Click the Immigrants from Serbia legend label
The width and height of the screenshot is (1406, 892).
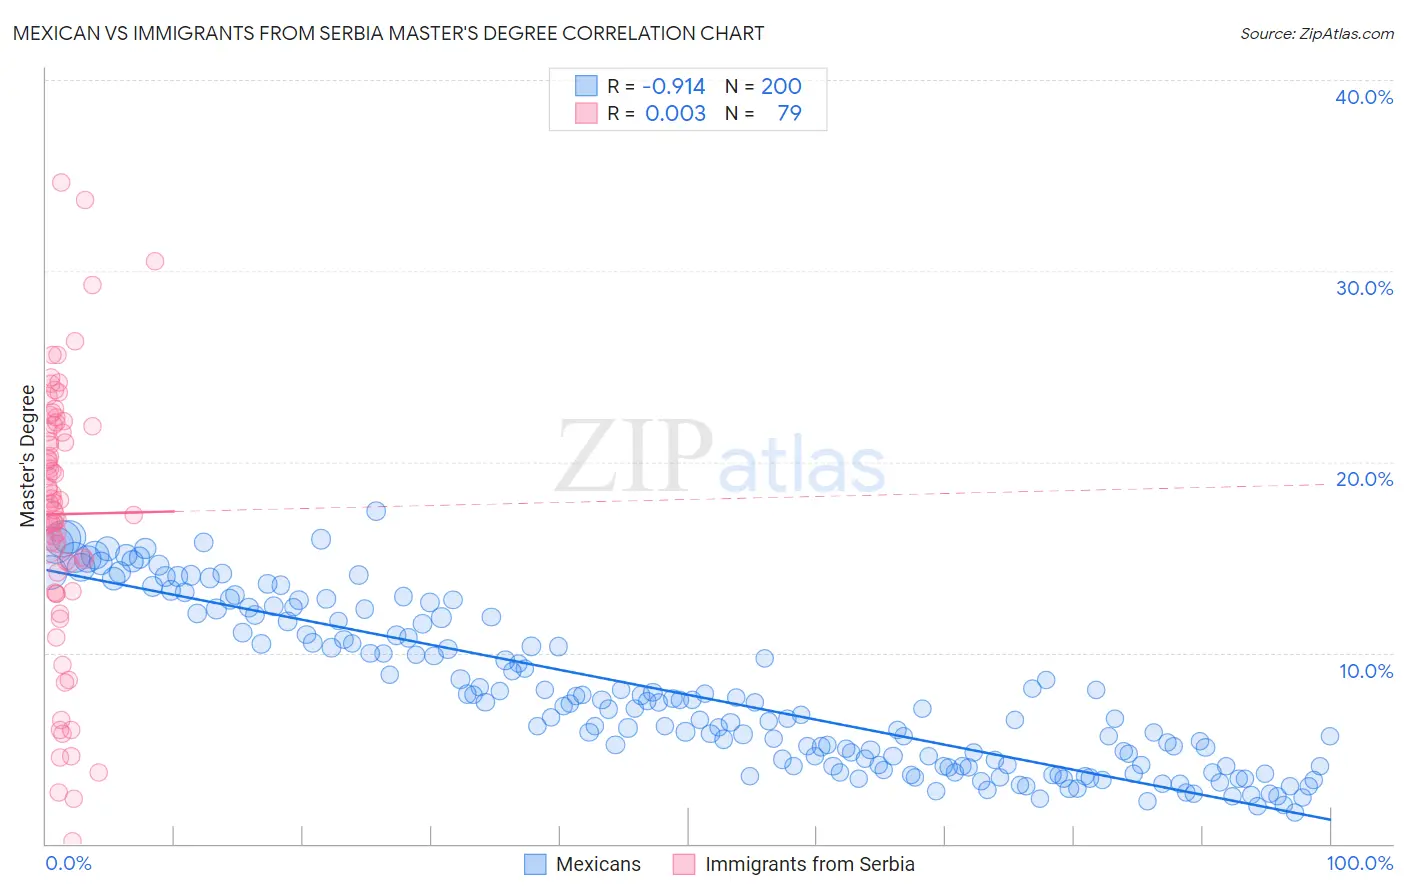[810, 864]
